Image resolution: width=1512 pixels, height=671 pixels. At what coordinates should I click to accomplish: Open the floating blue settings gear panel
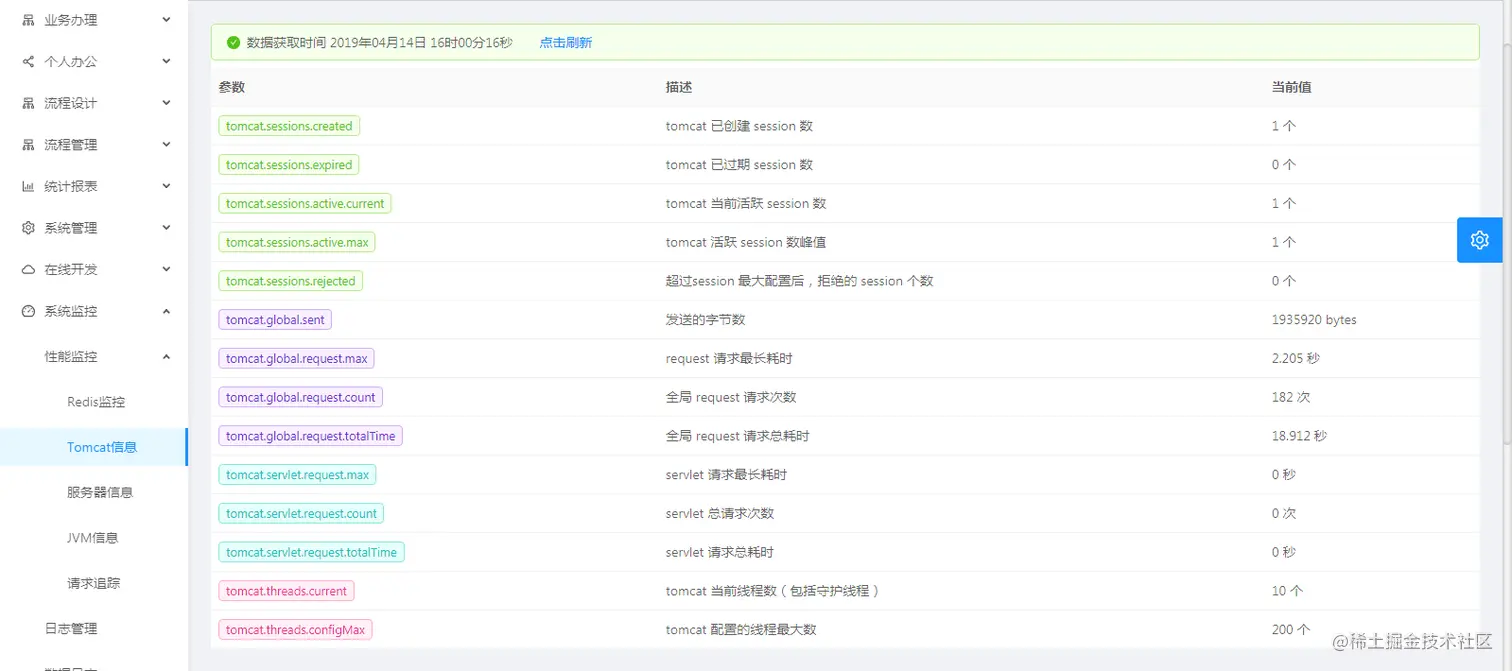[1480, 240]
